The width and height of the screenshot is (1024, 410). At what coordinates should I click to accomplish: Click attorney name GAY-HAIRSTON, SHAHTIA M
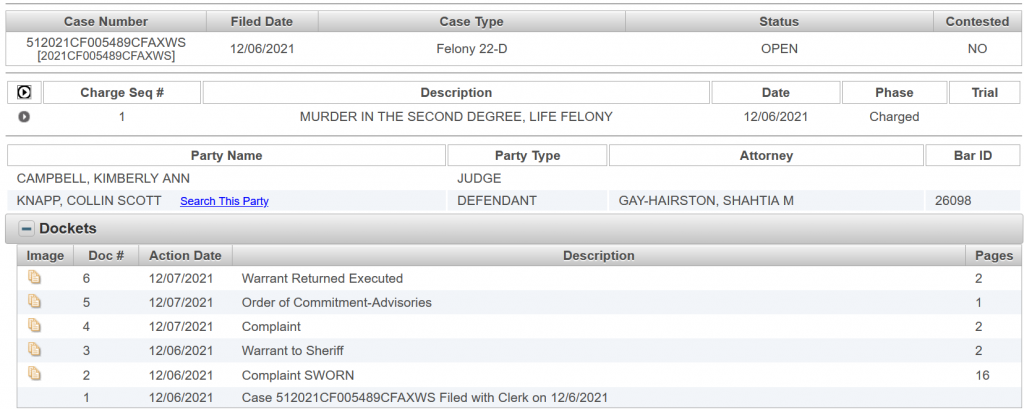[706, 201]
